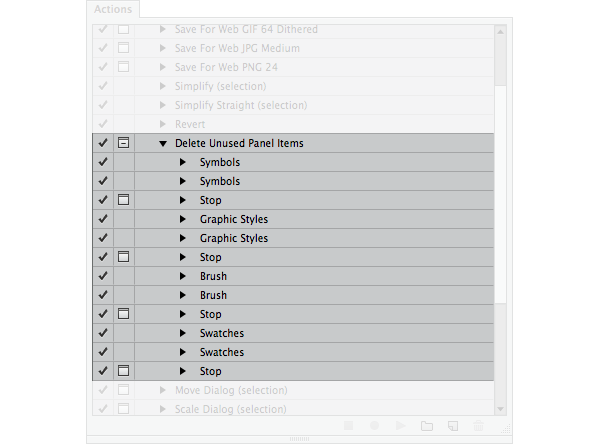Uncheck the Delete Unused Panel Items checkmark

102,144
